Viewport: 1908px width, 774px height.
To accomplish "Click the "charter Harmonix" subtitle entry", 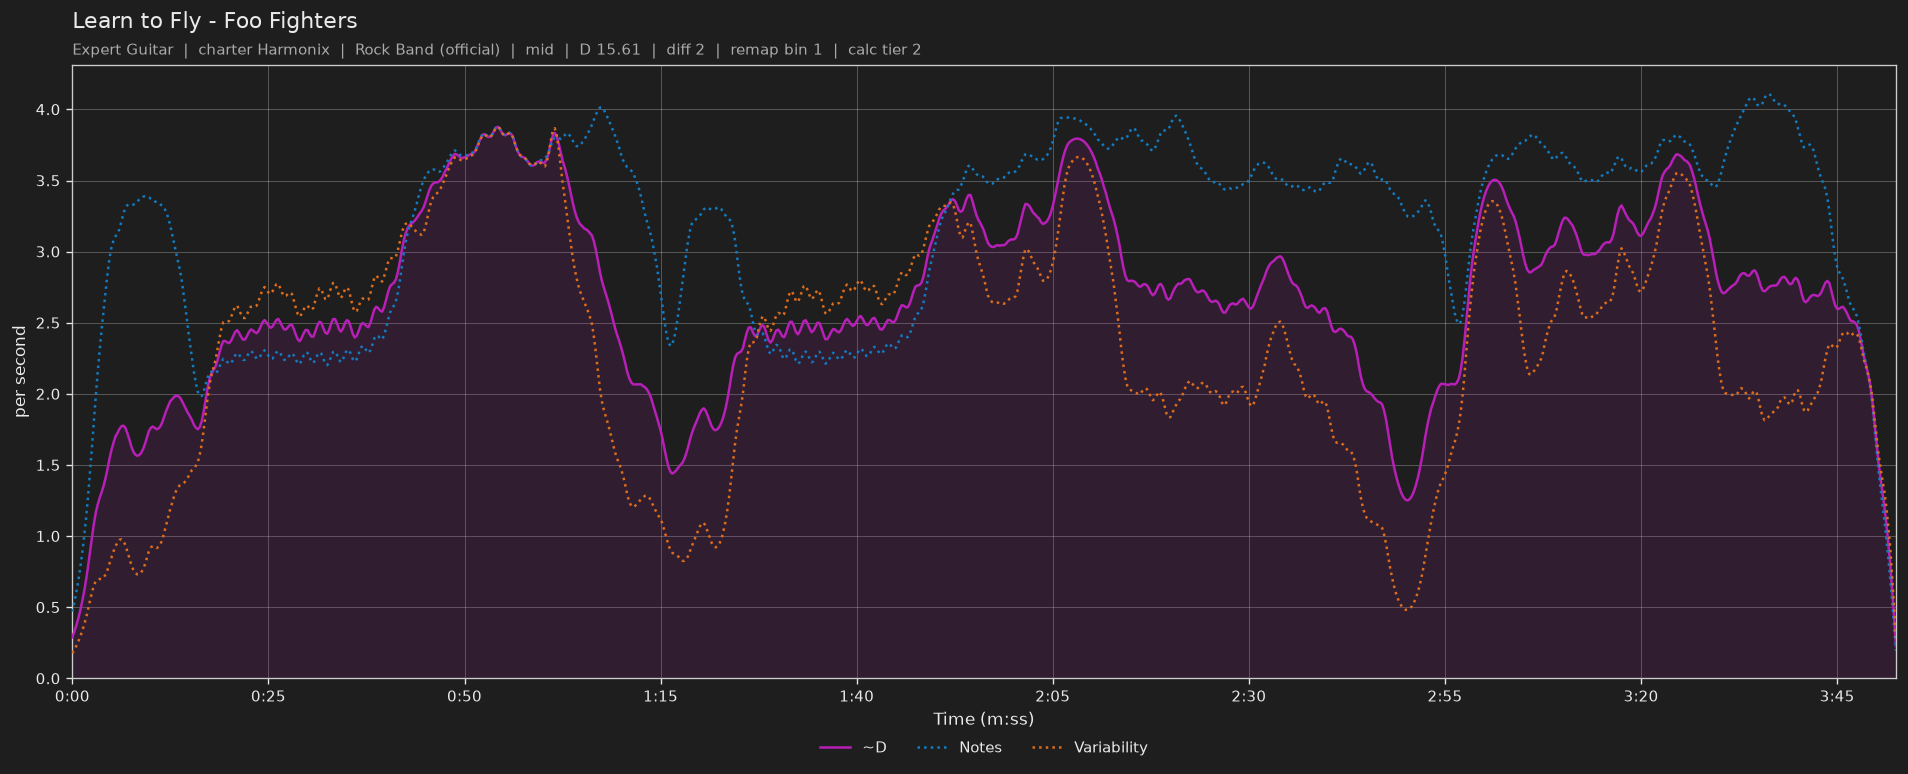I will click(264, 50).
